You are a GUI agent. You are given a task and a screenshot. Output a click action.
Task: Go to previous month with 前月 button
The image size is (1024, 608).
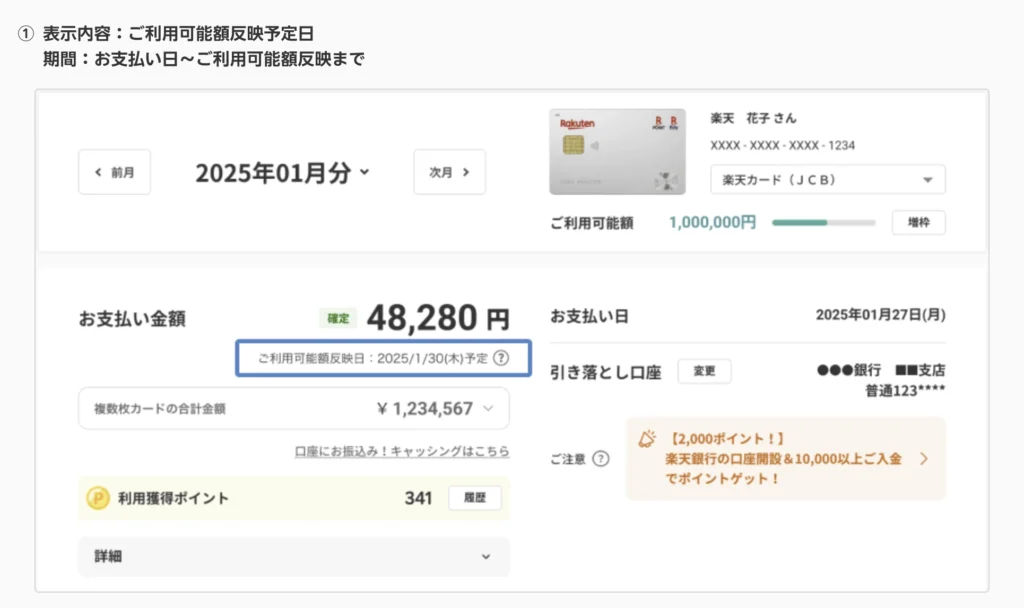point(114,172)
